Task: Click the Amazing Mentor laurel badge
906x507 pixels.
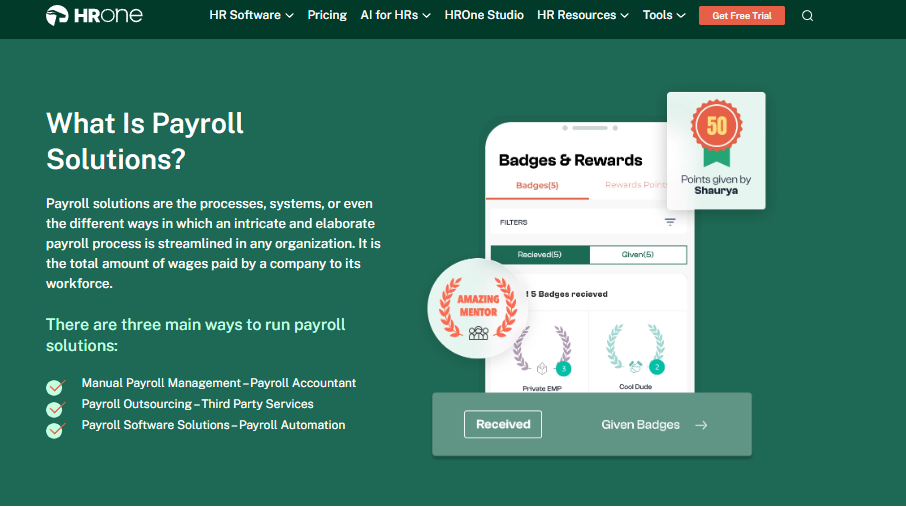Action: tap(478, 308)
